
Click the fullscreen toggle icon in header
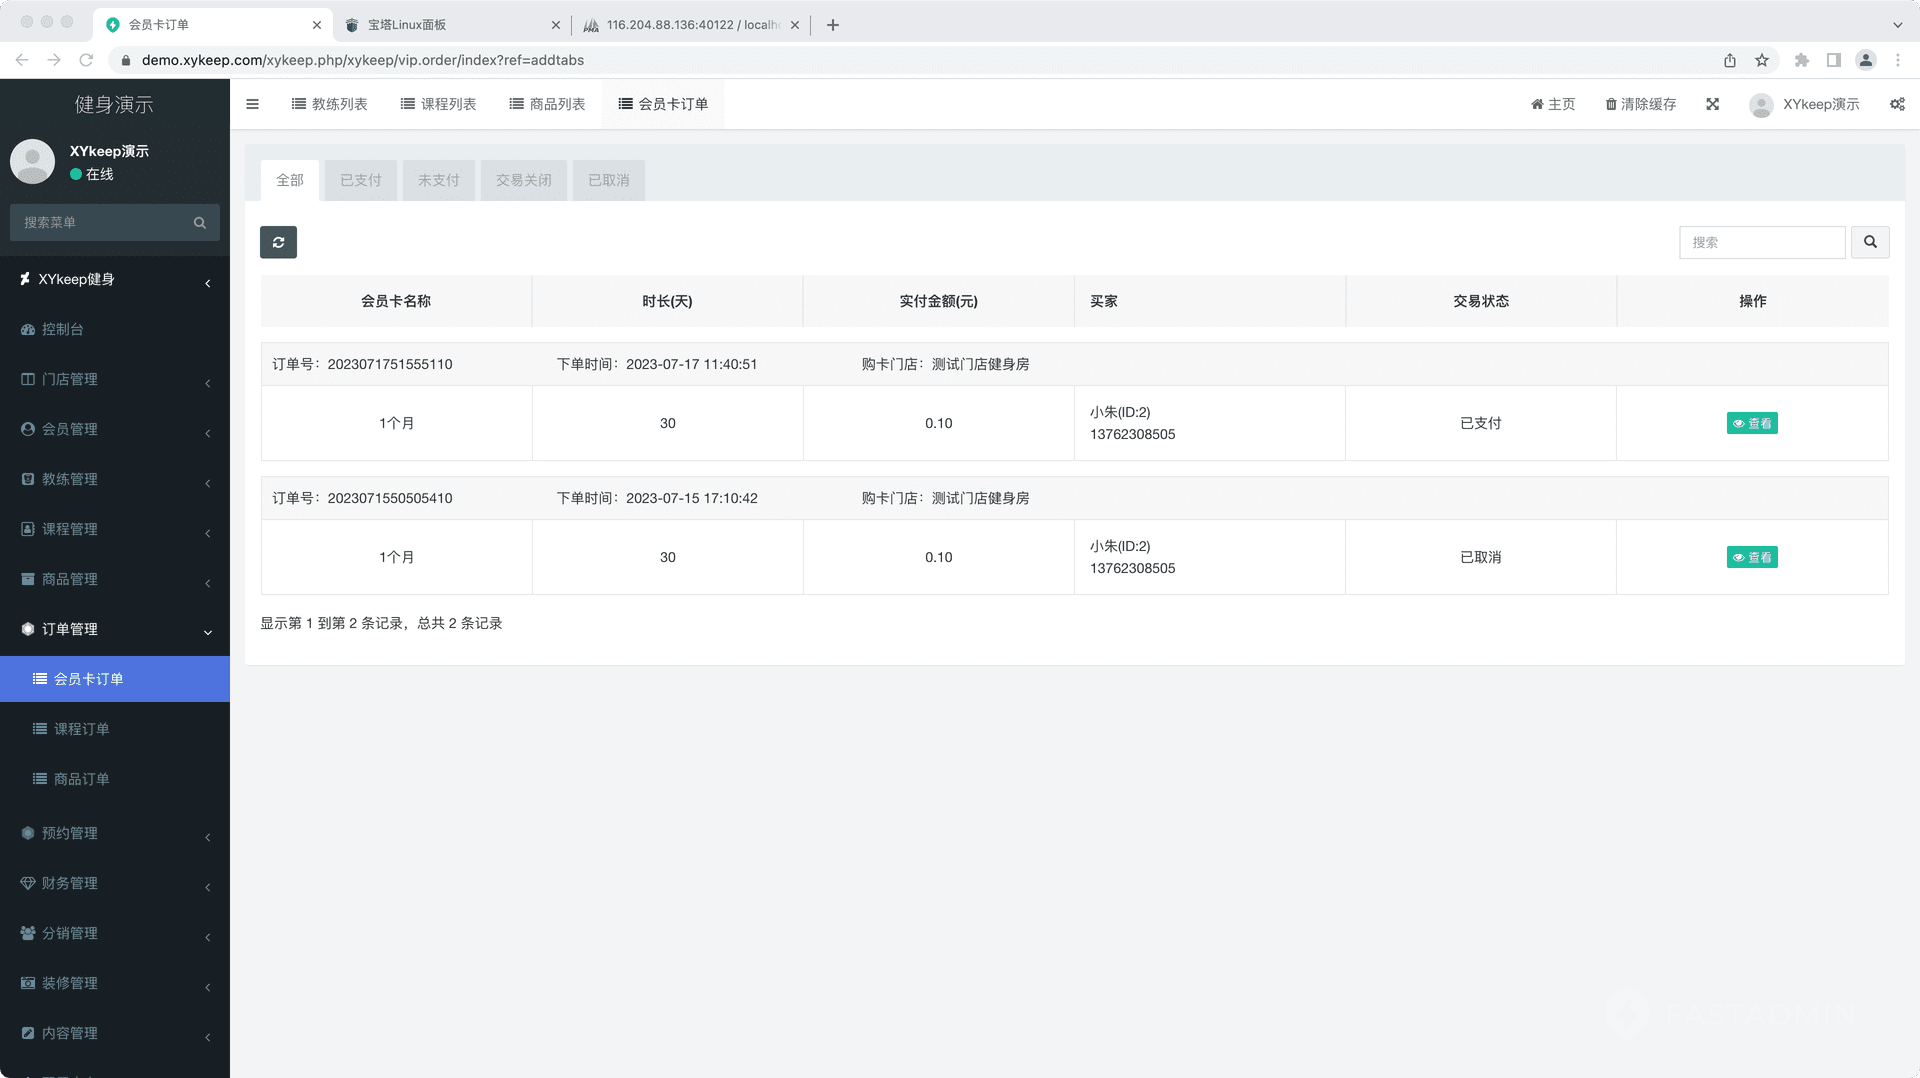tap(1713, 104)
